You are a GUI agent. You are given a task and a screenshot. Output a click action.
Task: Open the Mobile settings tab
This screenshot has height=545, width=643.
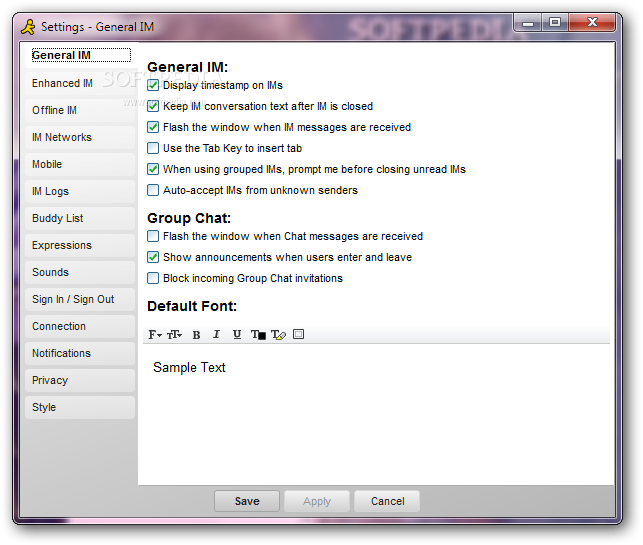click(80, 164)
